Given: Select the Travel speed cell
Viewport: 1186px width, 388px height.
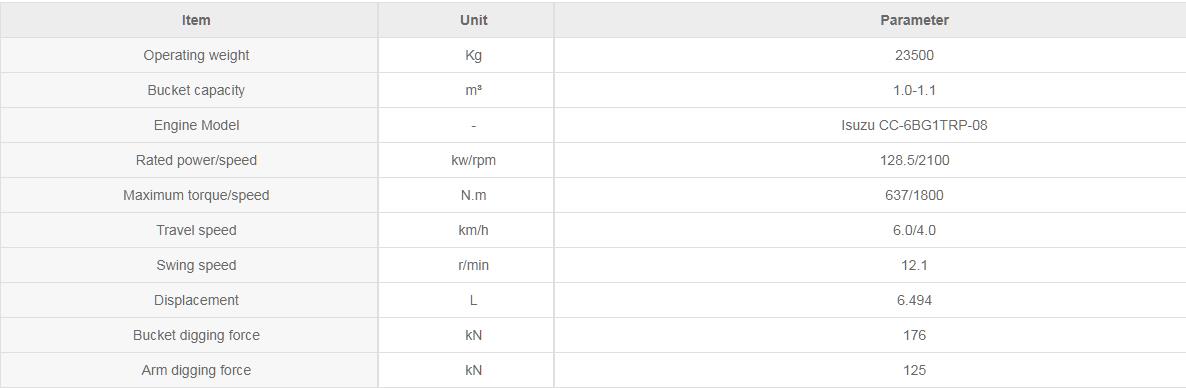Looking at the screenshot, I should (x=196, y=230).
